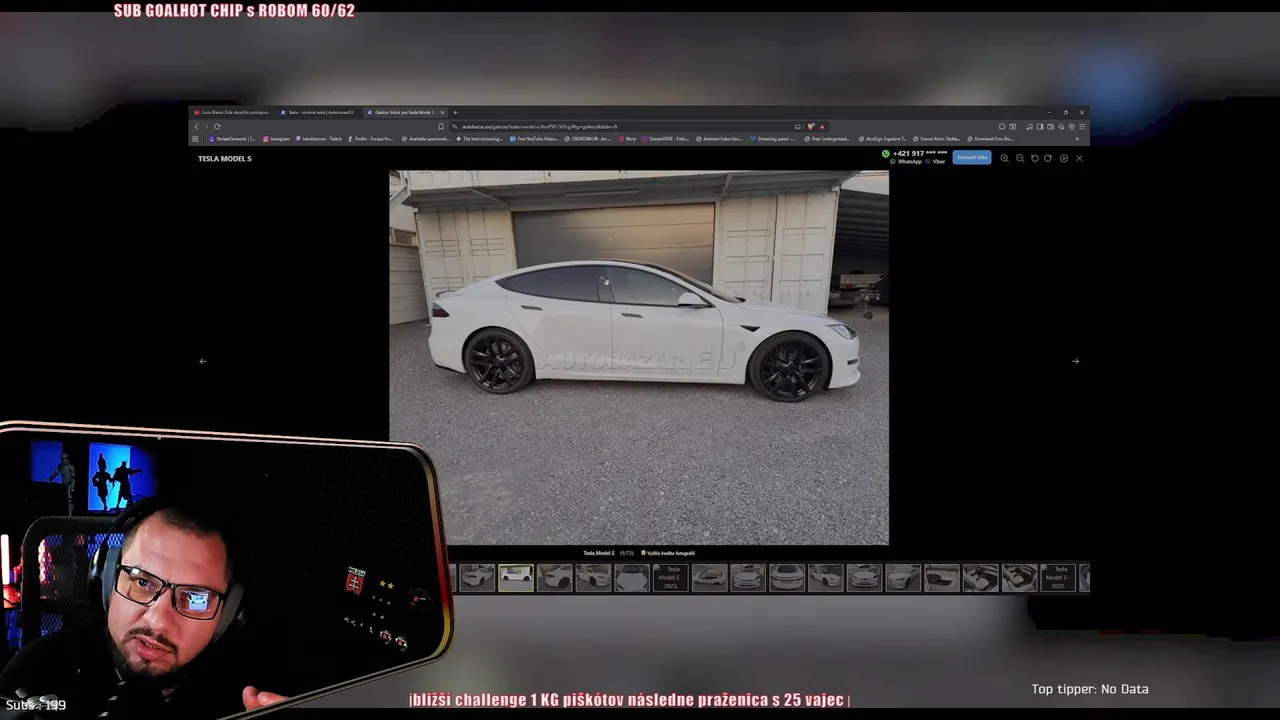This screenshot has height=720, width=1280.
Task: Click the browser back arrow
Action: click(196, 127)
